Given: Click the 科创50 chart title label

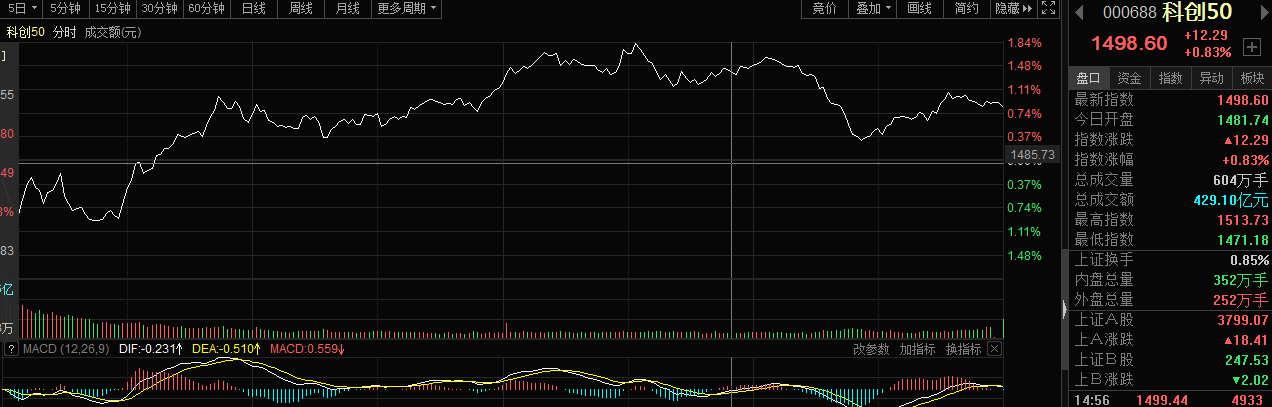Looking at the screenshot, I should click(x=25, y=32).
